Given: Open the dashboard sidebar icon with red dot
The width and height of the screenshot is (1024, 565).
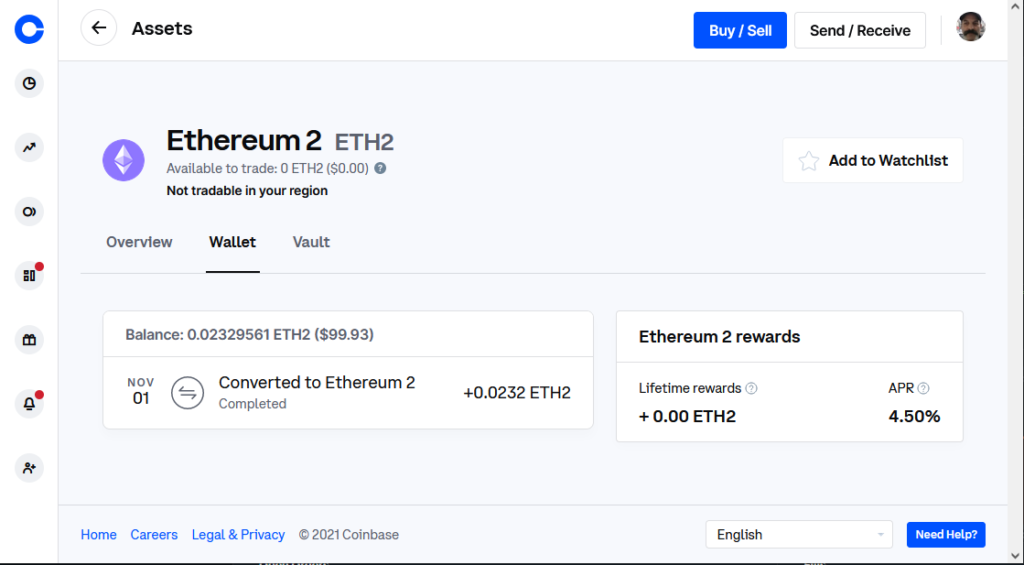Looking at the screenshot, I should (x=29, y=276).
